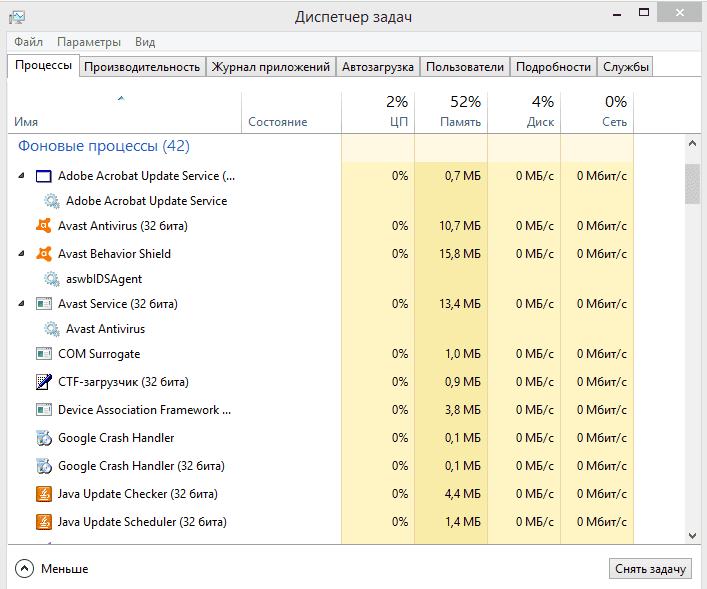
Task: Click the Task Manager title bar icon
Action: (x=17, y=17)
